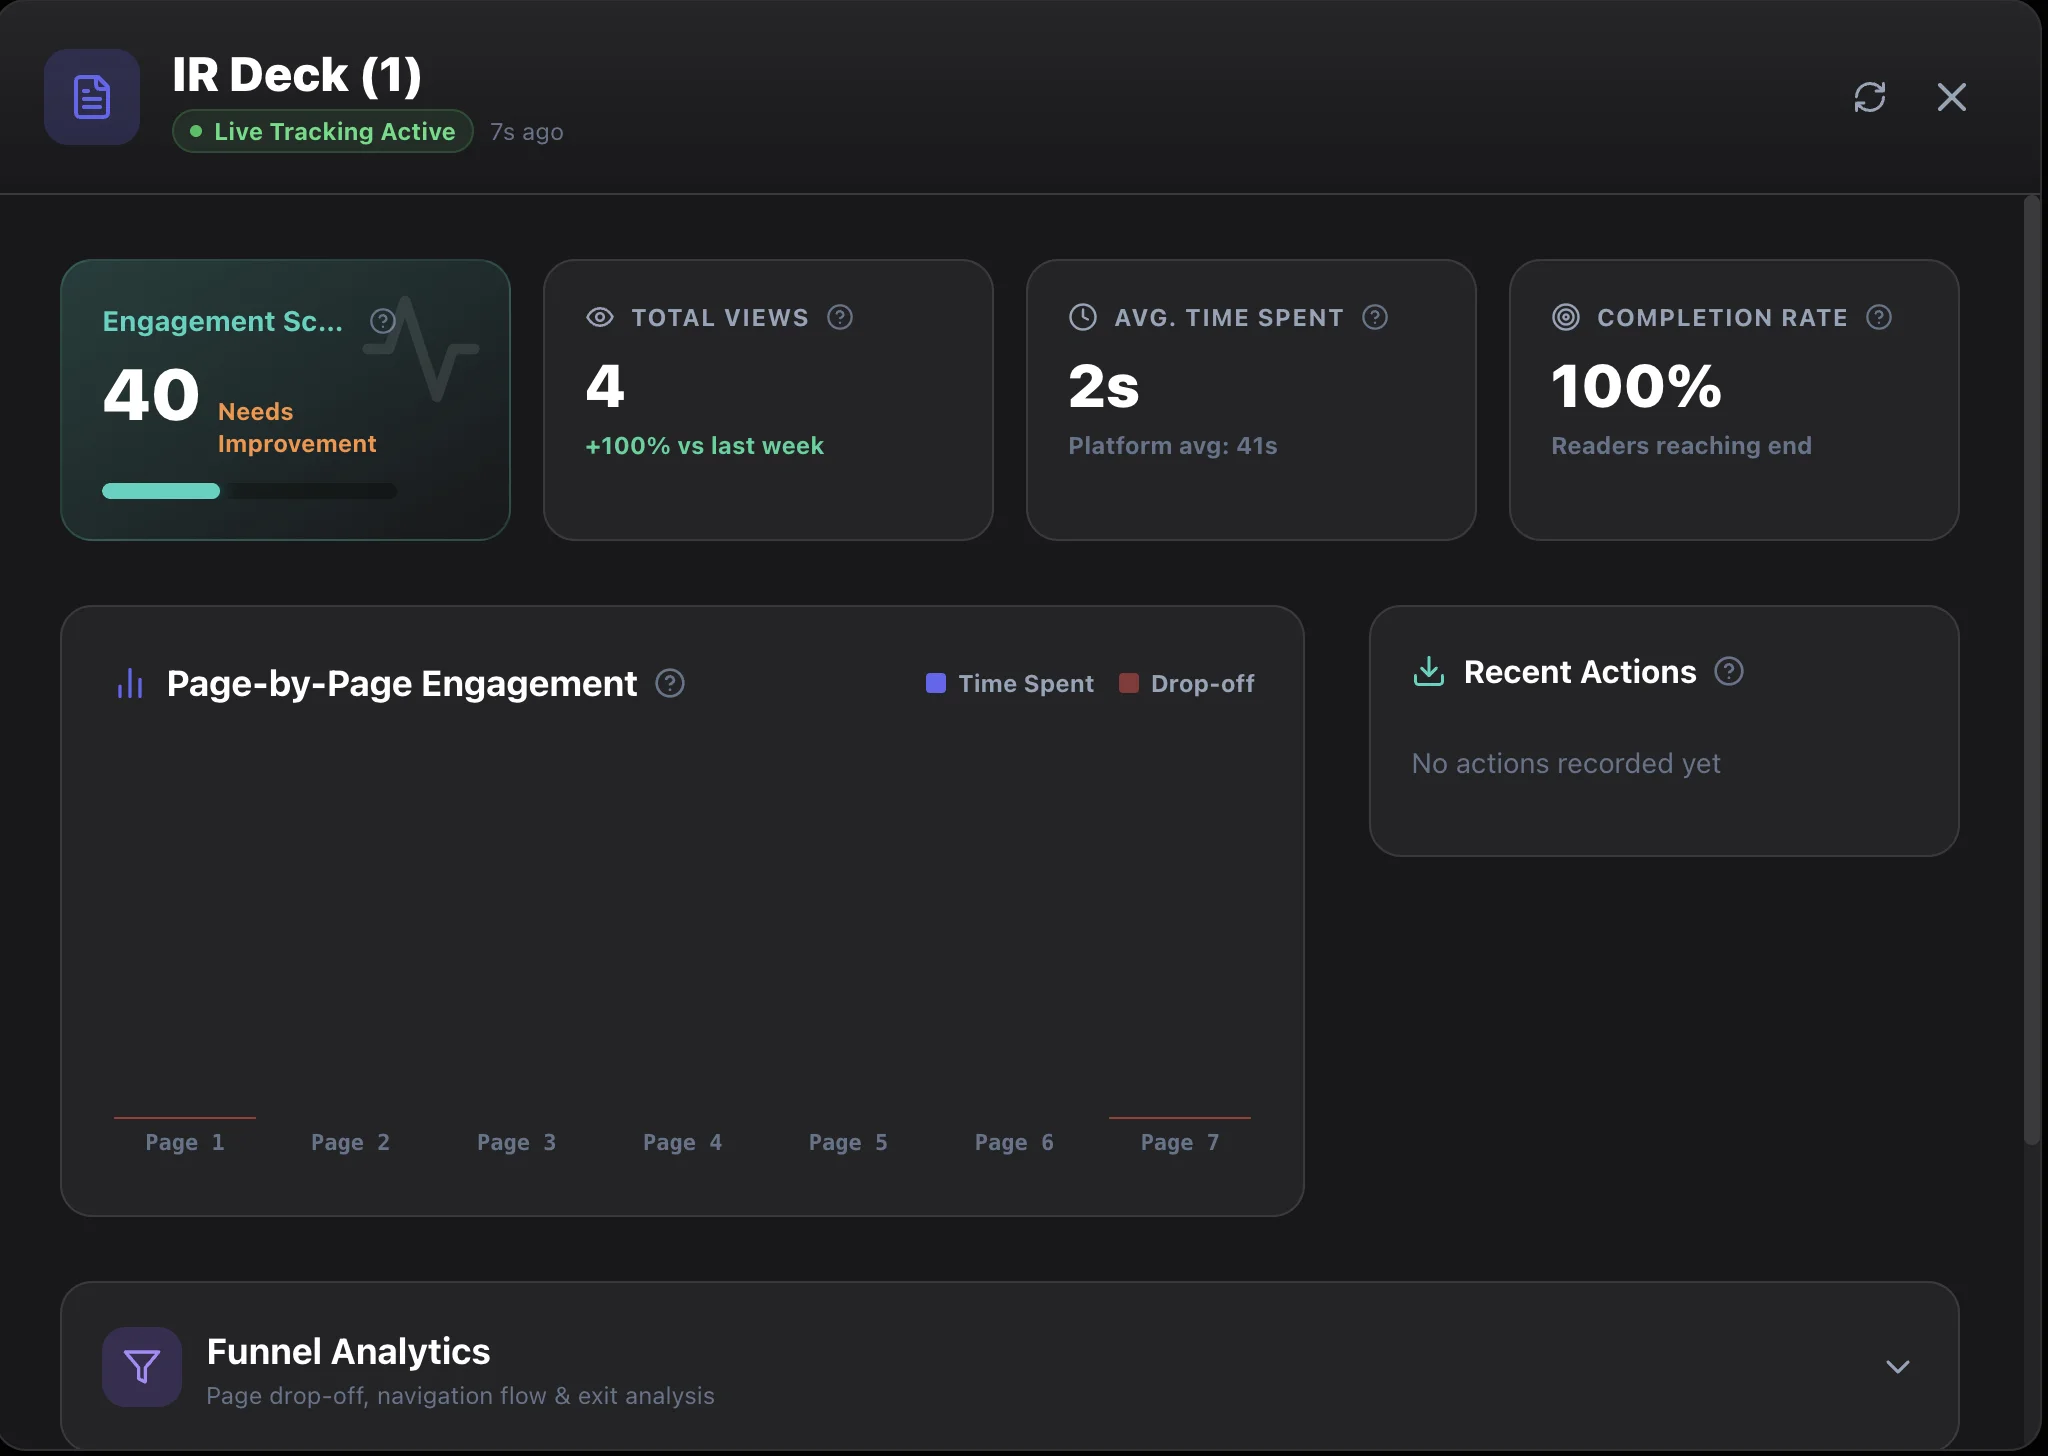Click the refresh analytics icon
The image size is (2048, 1456).
tap(1870, 96)
